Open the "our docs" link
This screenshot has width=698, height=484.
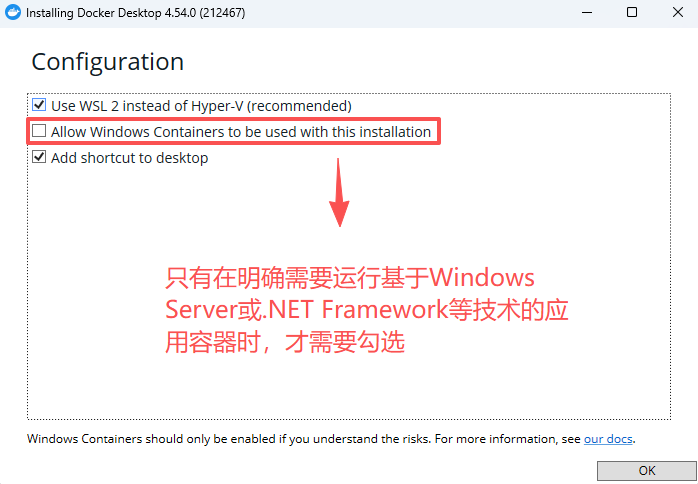(608, 439)
